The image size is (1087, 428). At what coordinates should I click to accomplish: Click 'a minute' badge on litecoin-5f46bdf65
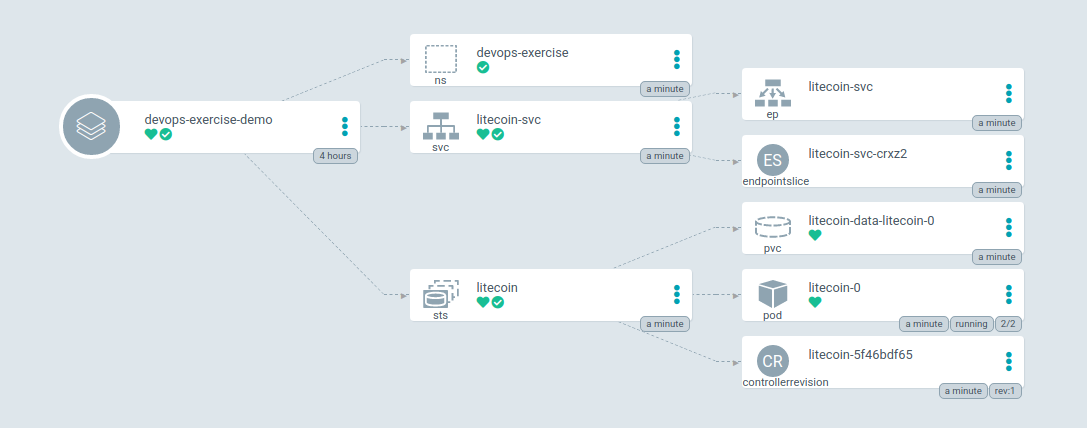click(963, 391)
